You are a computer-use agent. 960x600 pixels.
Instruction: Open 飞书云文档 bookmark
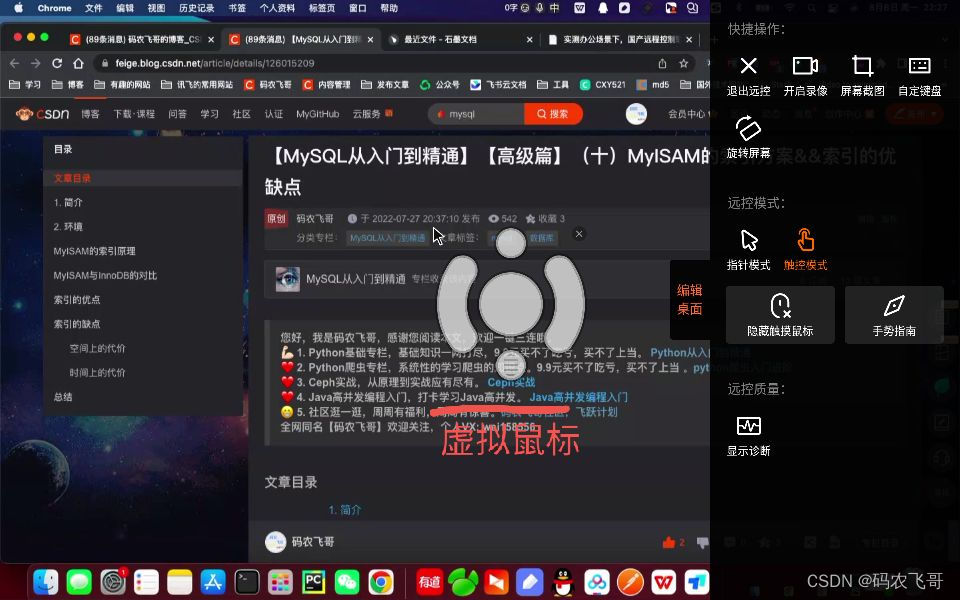498,84
